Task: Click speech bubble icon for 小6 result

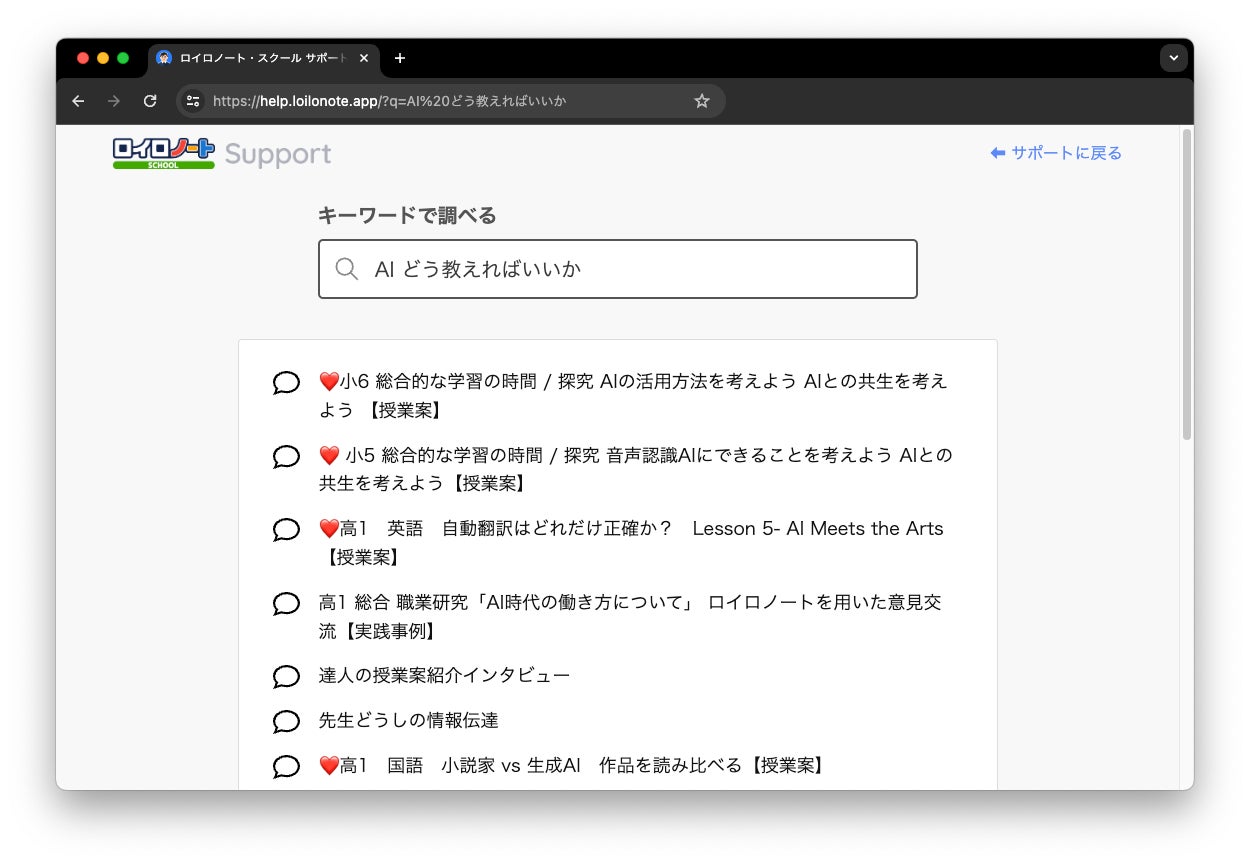Action: click(286, 383)
